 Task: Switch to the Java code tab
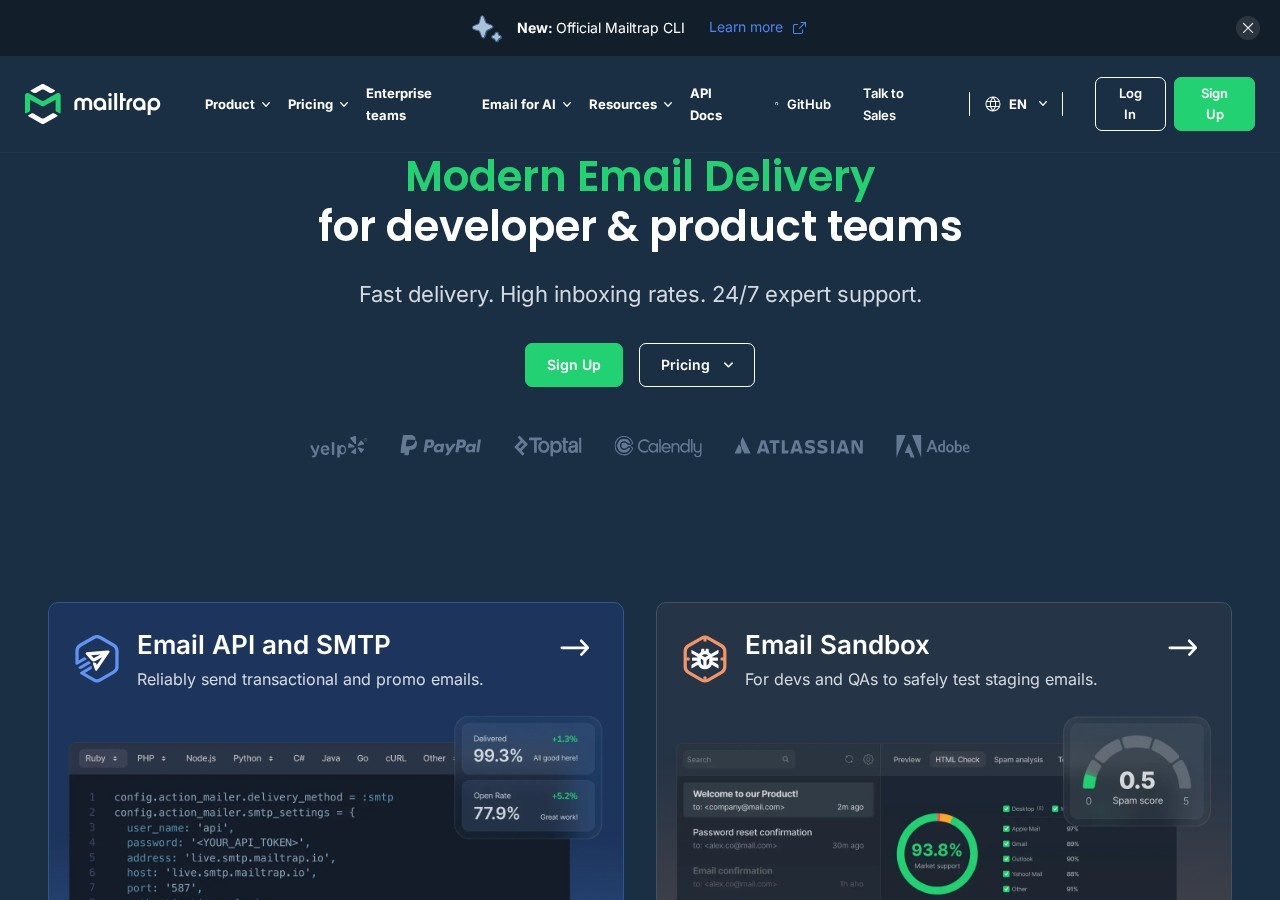(331, 758)
